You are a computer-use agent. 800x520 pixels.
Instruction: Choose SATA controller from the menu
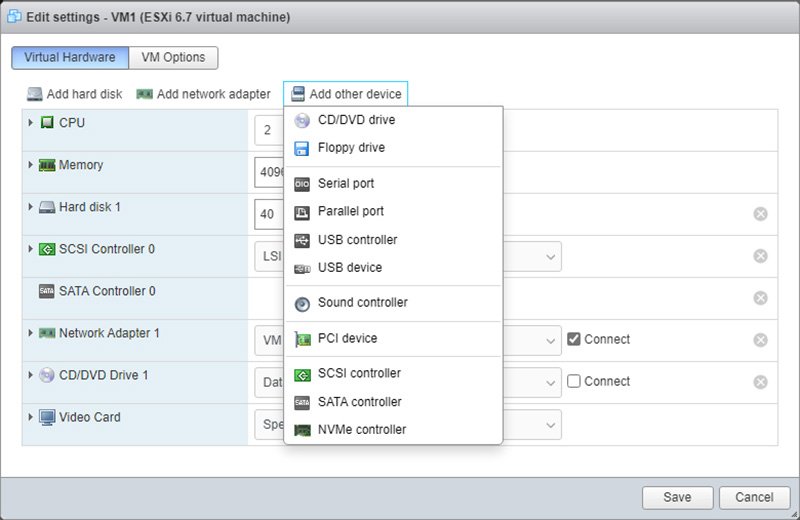(x=359, y=402)
